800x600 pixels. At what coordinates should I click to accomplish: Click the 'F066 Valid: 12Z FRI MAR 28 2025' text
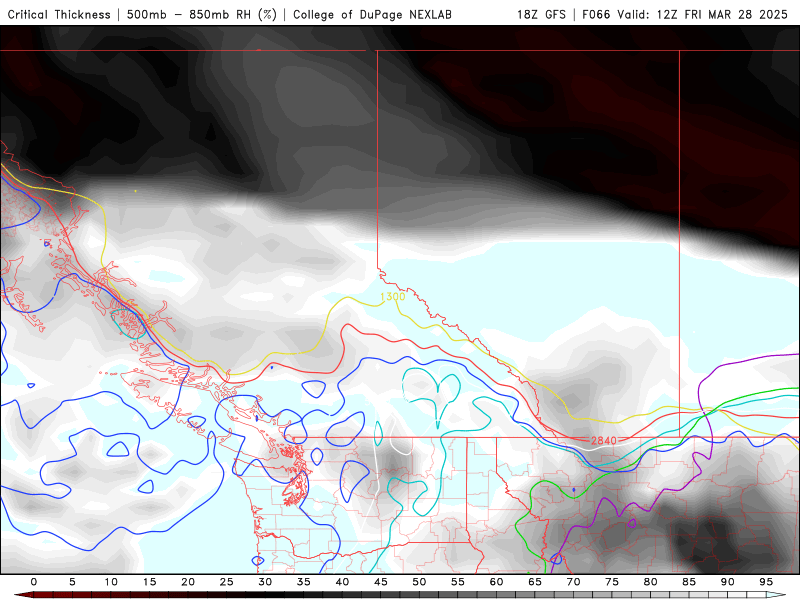tap(685, 15)
